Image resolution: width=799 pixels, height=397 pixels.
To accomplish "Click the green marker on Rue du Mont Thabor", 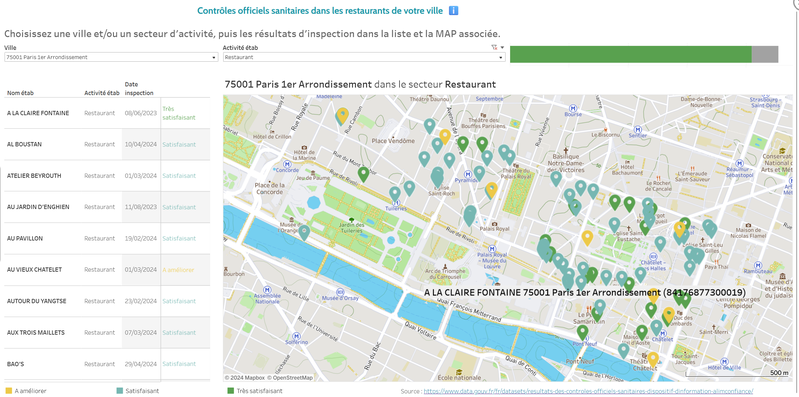I will coord(363,174).
